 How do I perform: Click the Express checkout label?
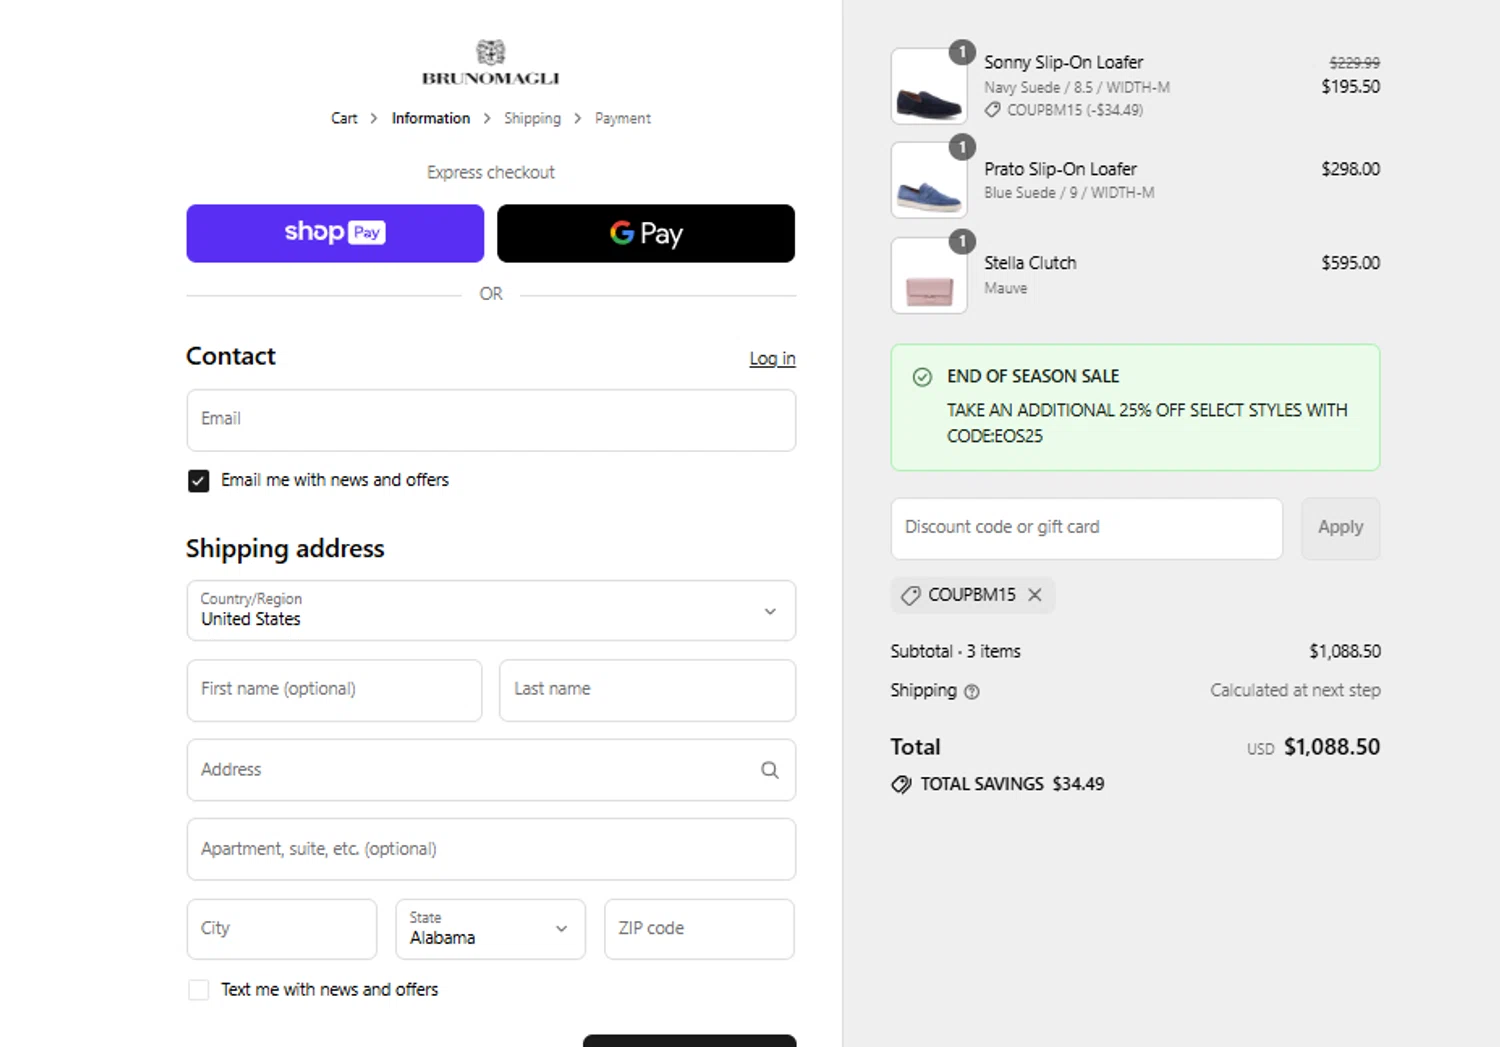[490, 172]
